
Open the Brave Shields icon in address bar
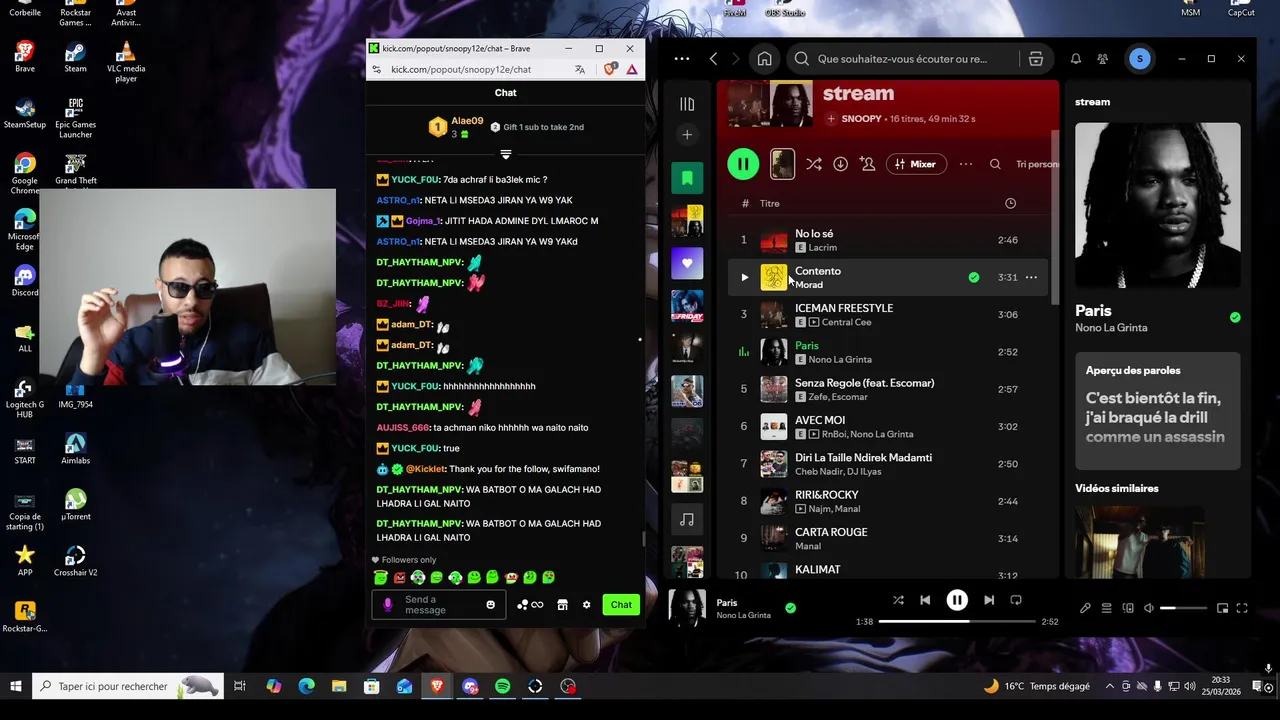point(611,69)
